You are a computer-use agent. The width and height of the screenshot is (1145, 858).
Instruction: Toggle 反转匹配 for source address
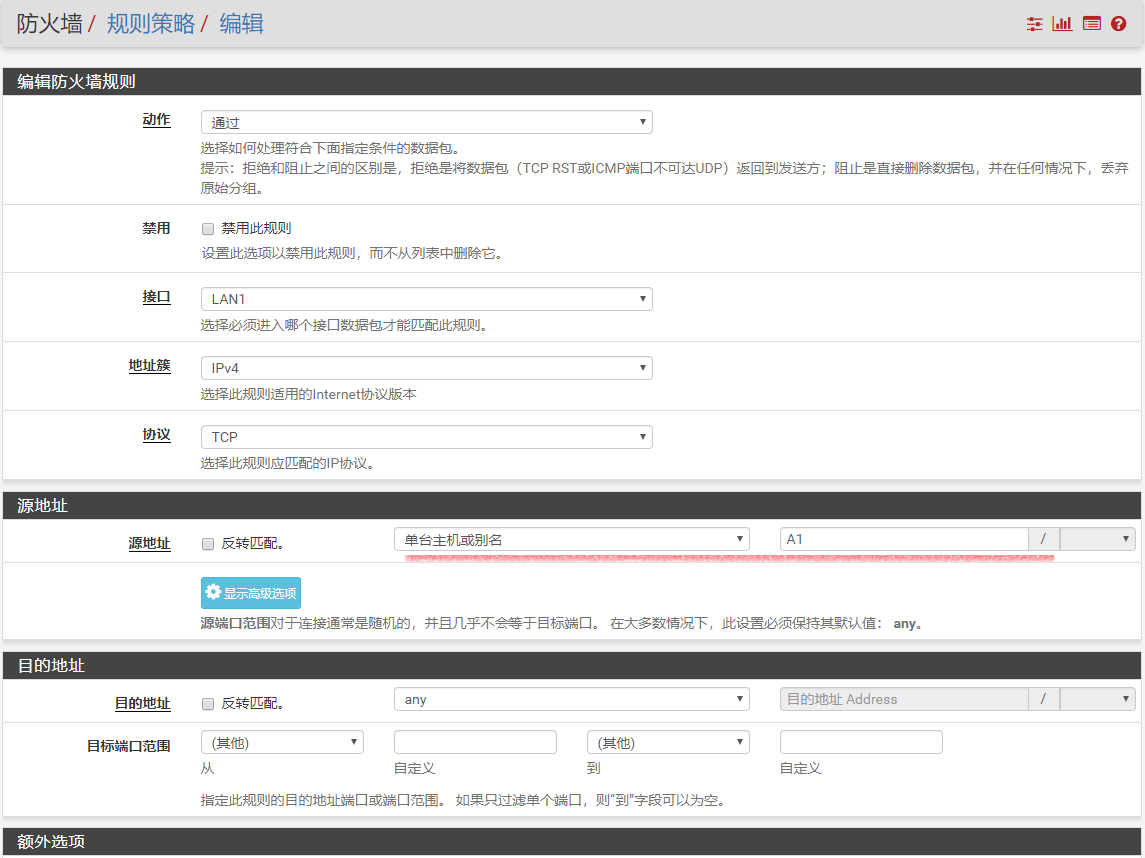(x=208, y=544)
